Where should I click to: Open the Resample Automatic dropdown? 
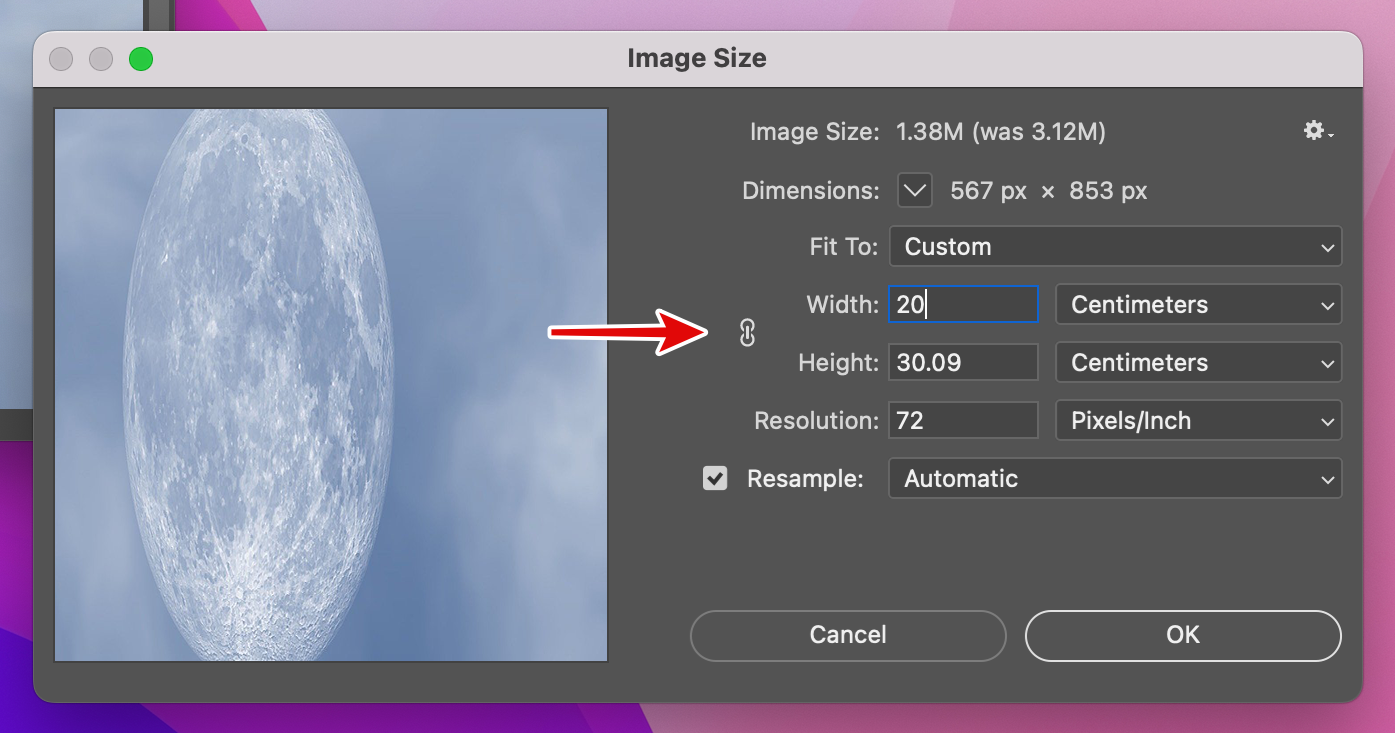1115,479
